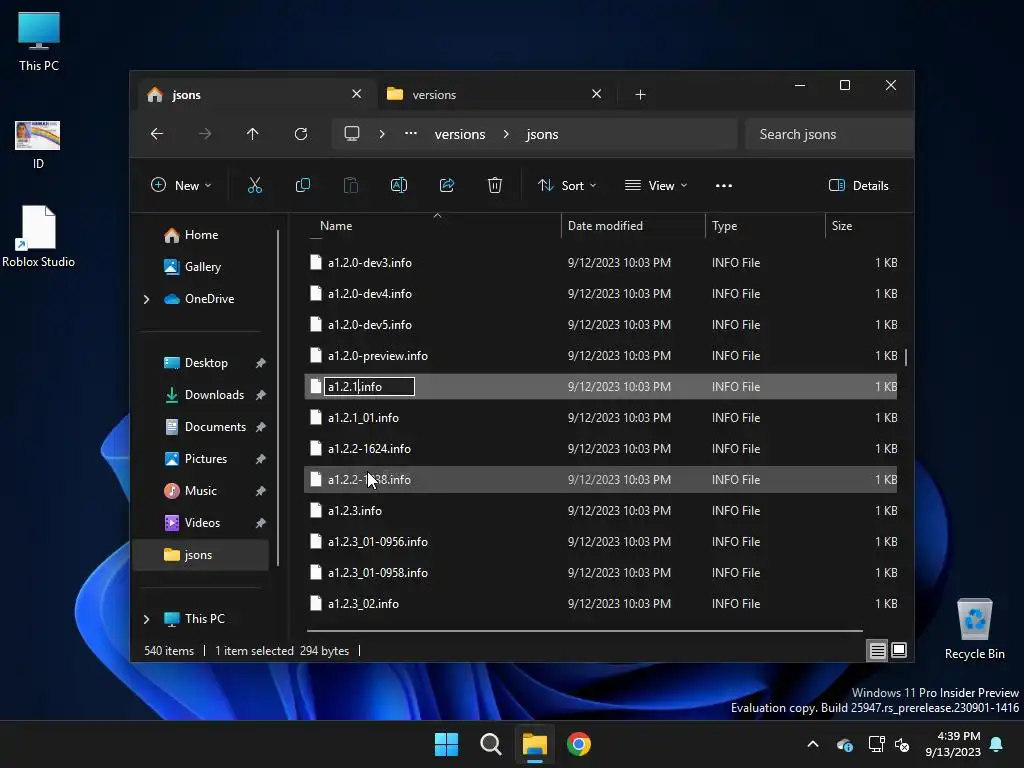
Task: Click the chevron after versions breadcrumb
Action: (x=506, y=134)
